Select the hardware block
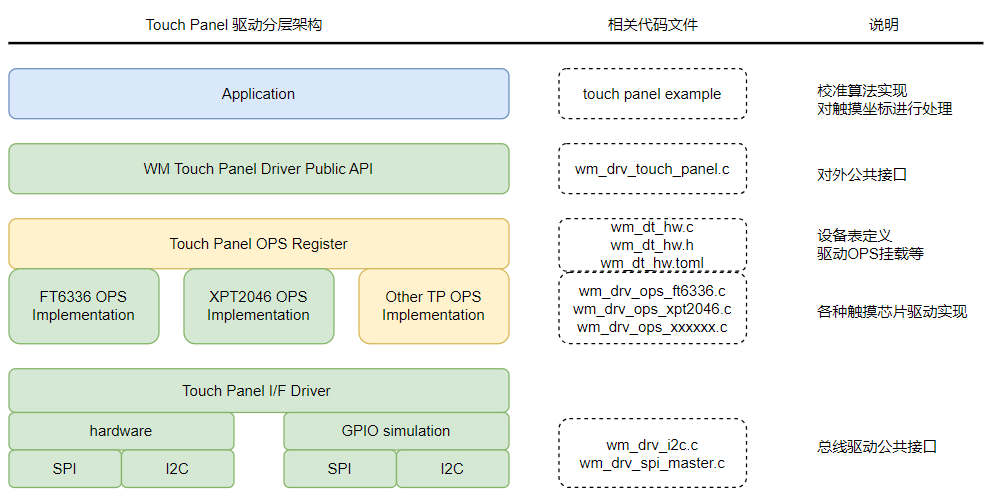This screenshot has width=991, height=501. 121,431
